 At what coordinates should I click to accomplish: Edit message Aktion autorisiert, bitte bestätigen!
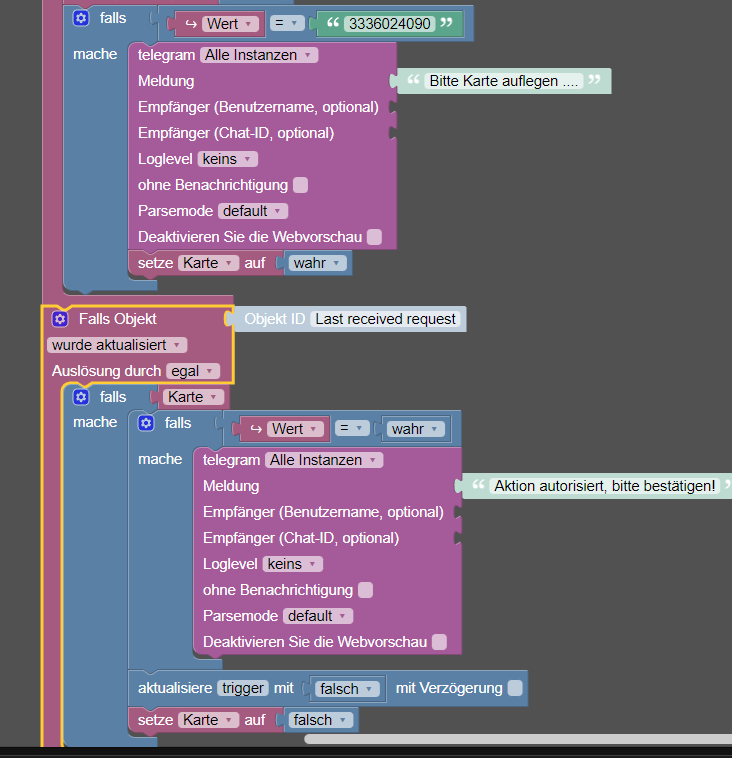click(604, 486)
